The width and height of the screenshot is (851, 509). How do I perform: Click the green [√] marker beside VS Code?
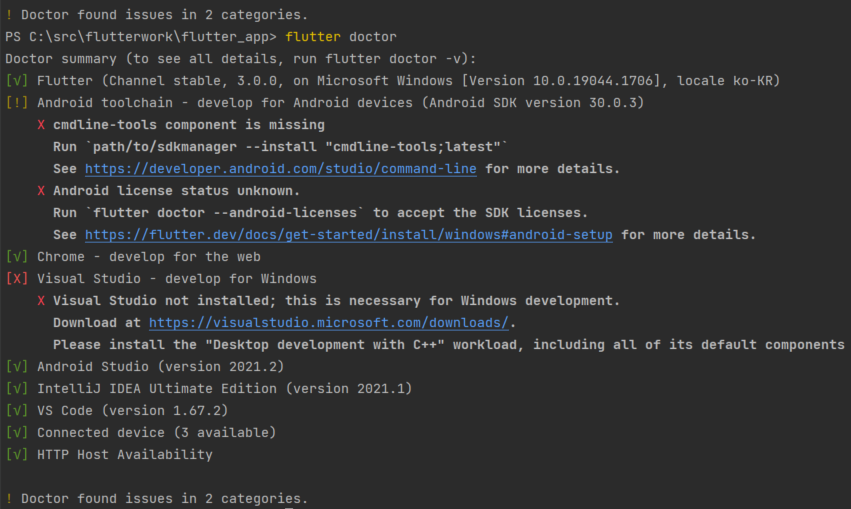[17, 411]
